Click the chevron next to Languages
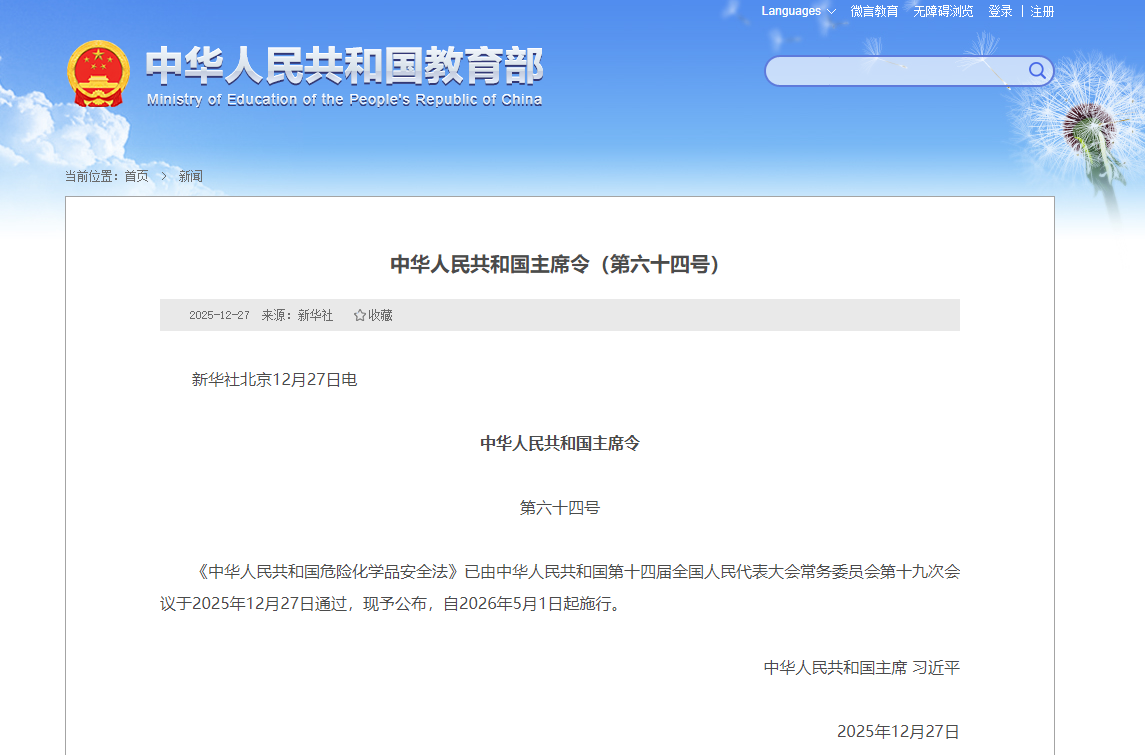The height and width of the screenshot is (755, 1145). pyautogui.click(x=831, y=12)
